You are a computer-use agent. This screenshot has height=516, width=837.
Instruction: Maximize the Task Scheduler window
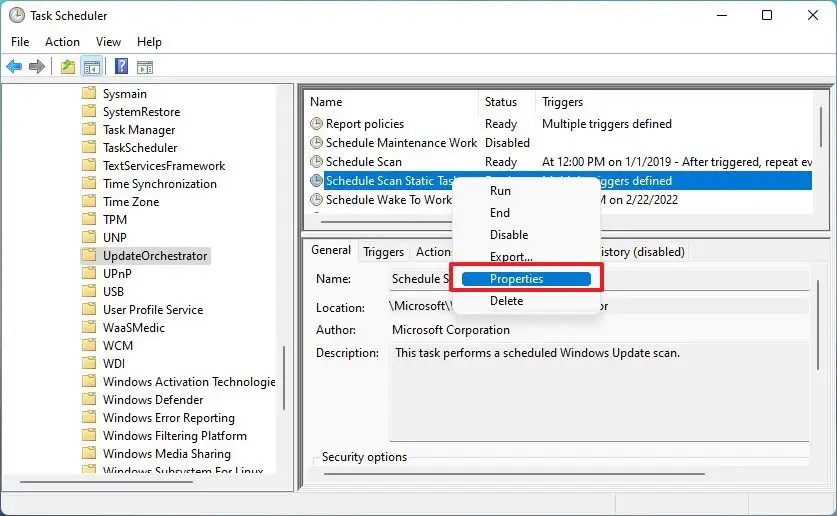coord(767,15)
